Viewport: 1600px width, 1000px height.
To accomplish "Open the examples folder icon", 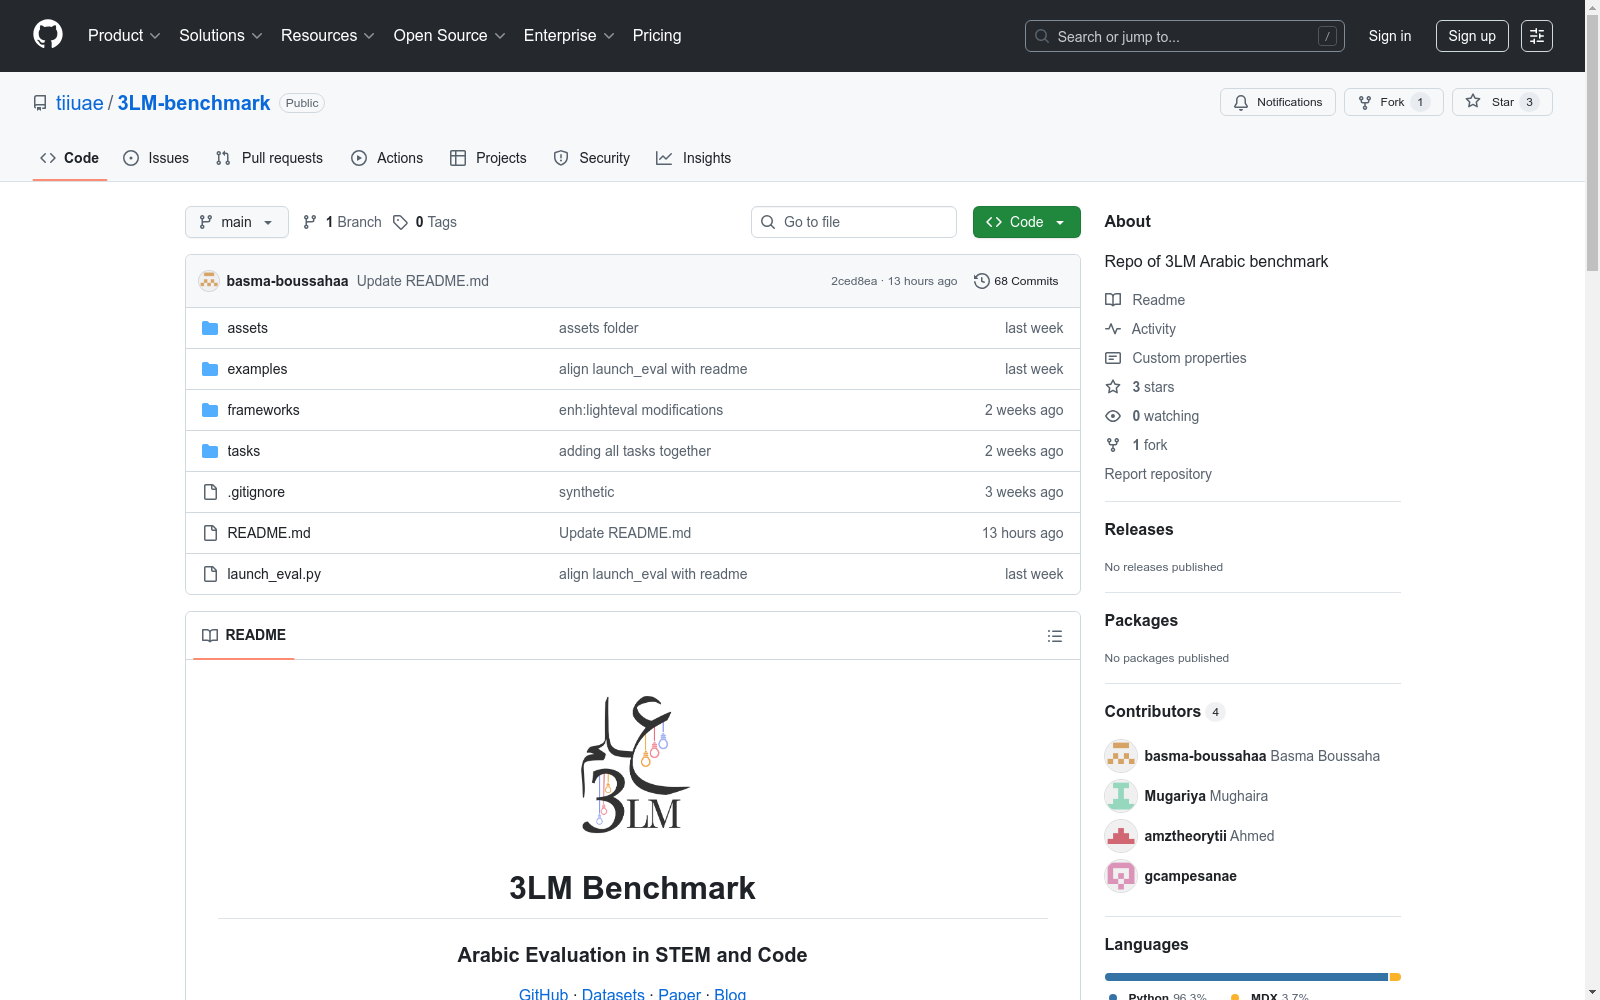I will coord(210,369).
